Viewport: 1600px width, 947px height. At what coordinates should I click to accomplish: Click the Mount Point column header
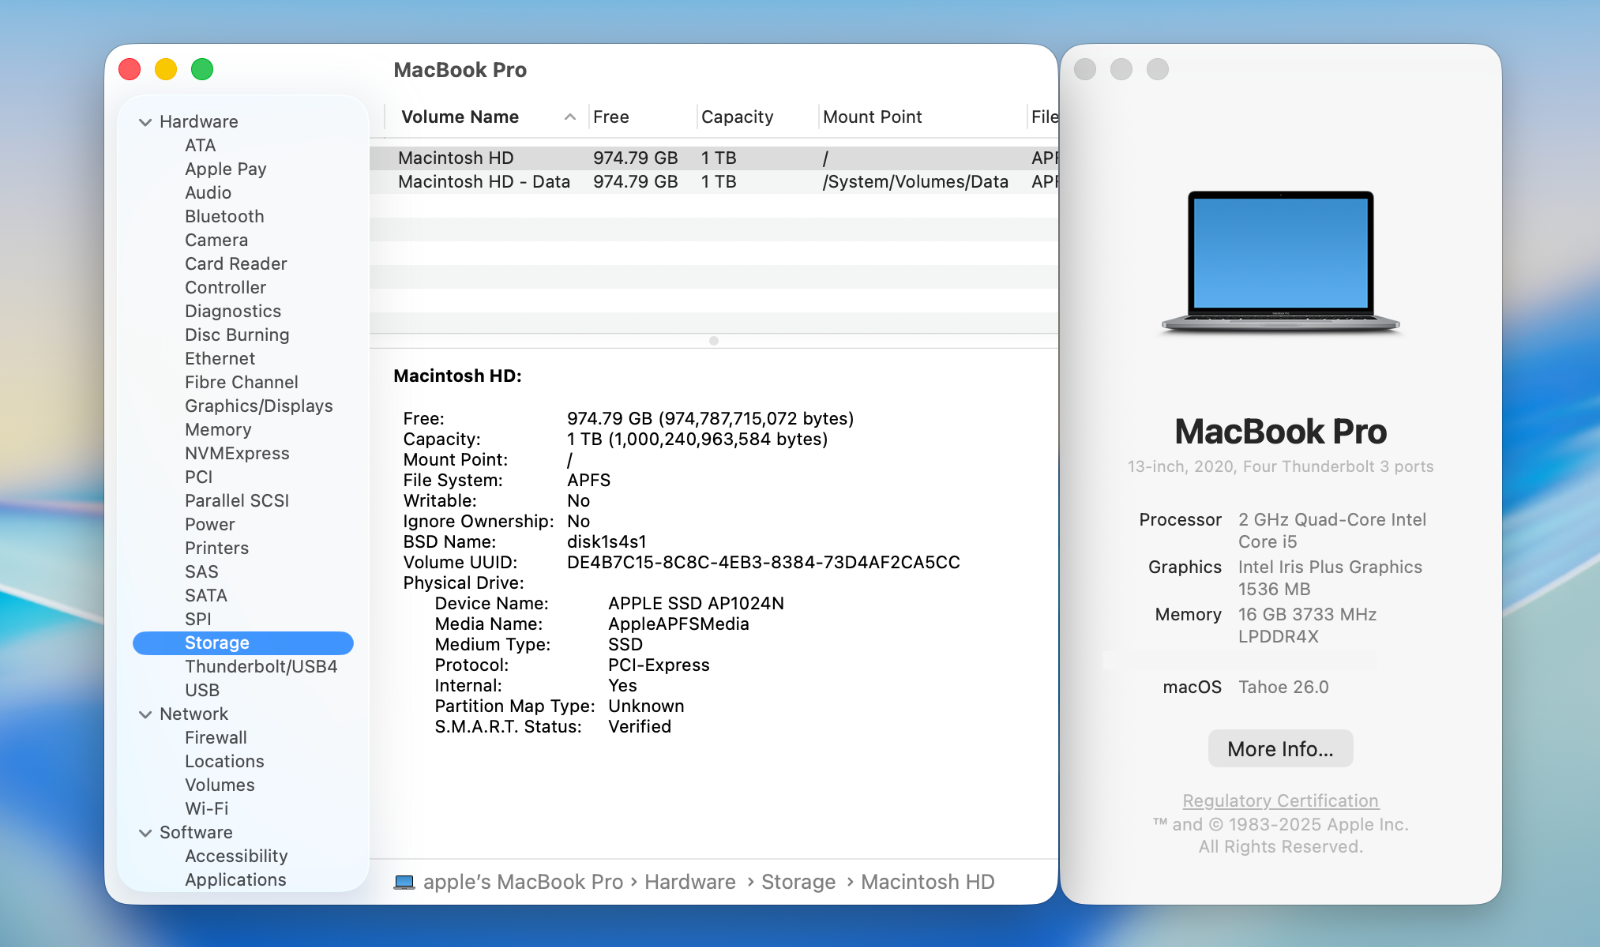pos(872,117)
